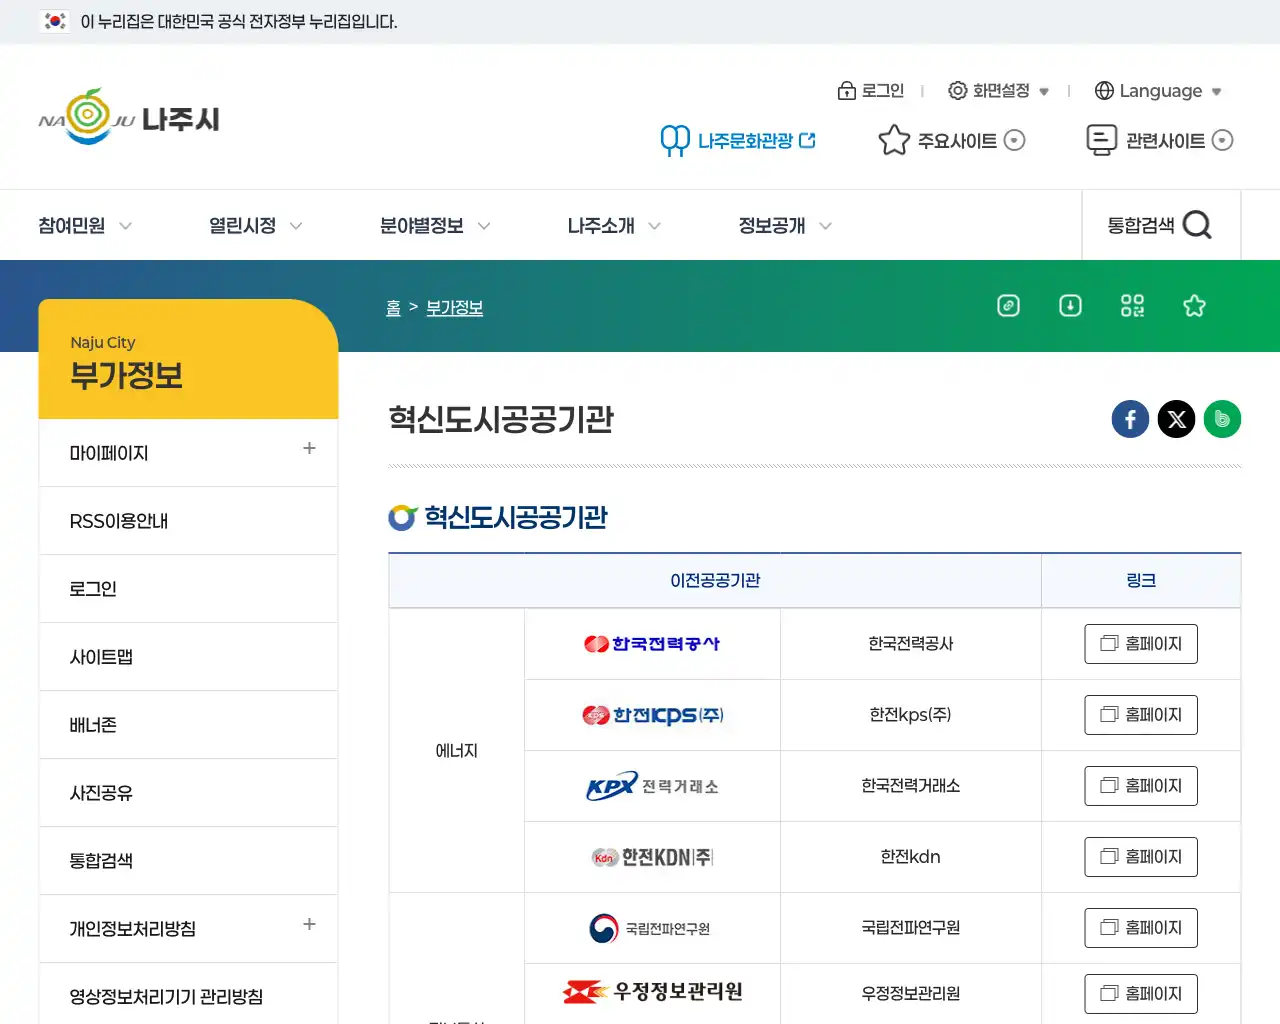This screenshot has width=1280, height=1024.
Task: Click 홈페이지 button for 한국전력공사
Action: (x=1141, y=643)
